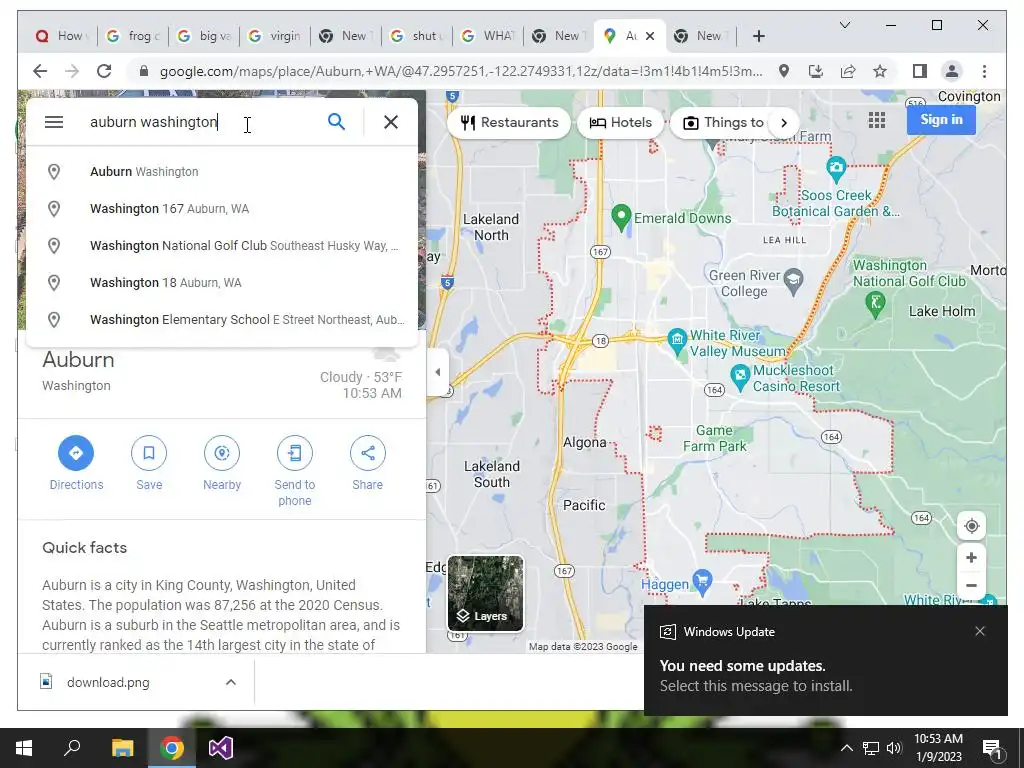Image resolution: width=1024 pixels, height=768 pixels.
Task: Switch to the 'big va' Google tab
Action: tap(204, 36)
